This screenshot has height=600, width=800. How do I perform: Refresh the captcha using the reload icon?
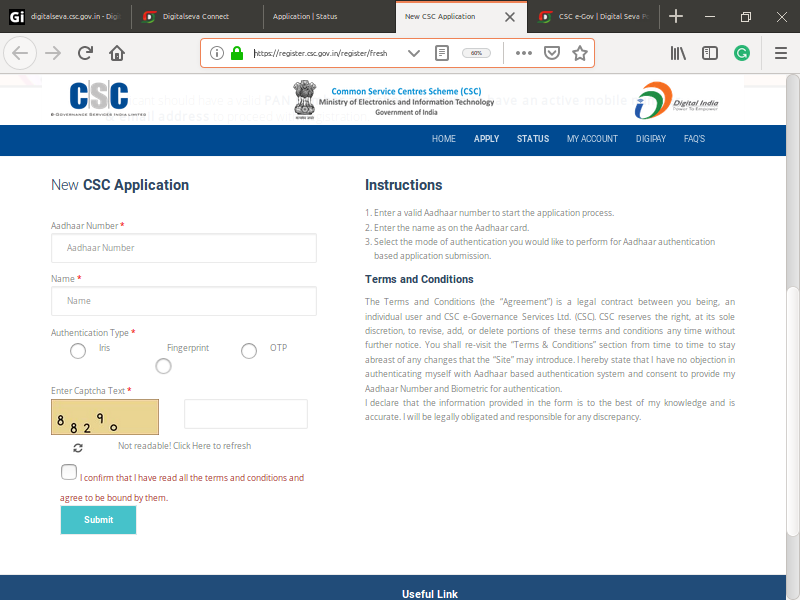tap(77, 448)
